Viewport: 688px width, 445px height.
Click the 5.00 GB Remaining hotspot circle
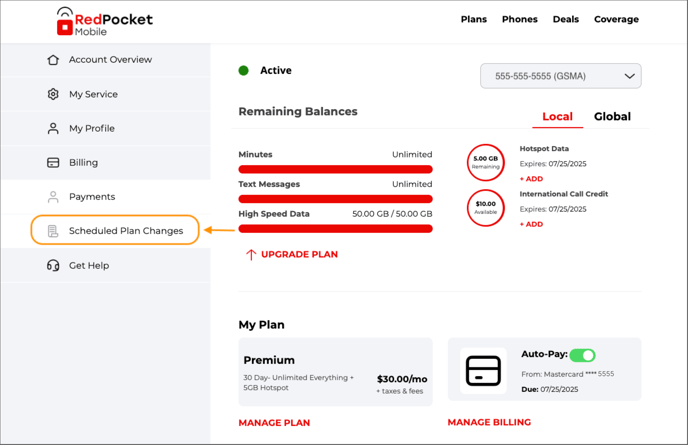[x=486, y=162]
